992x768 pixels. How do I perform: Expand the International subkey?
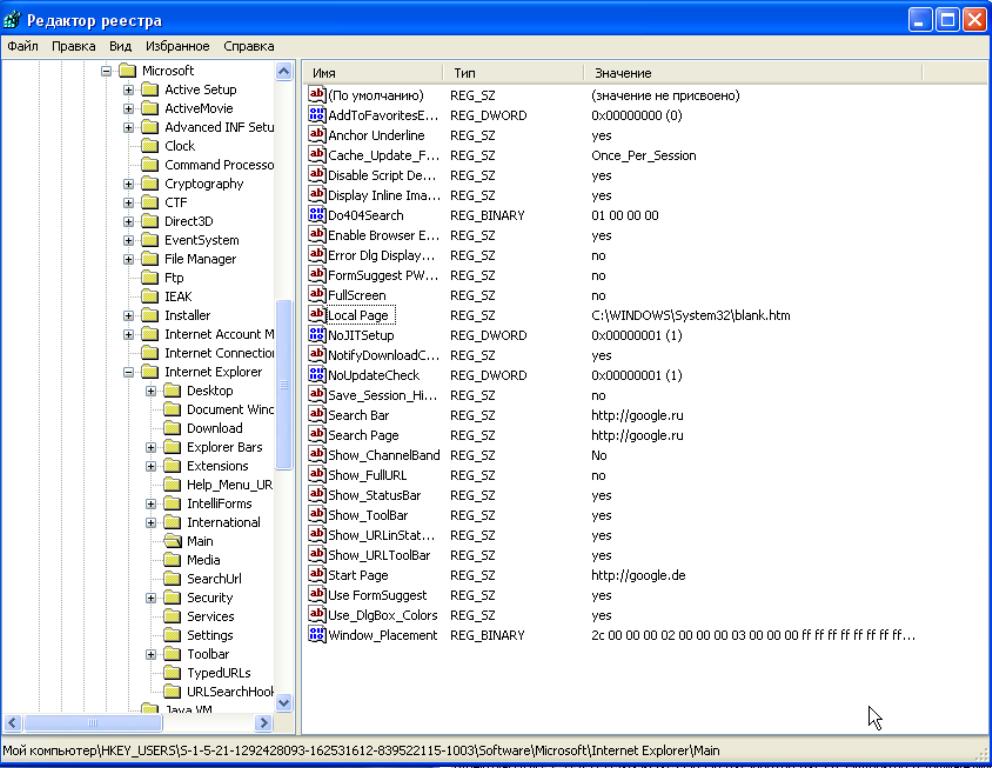(x=151, y=523)
